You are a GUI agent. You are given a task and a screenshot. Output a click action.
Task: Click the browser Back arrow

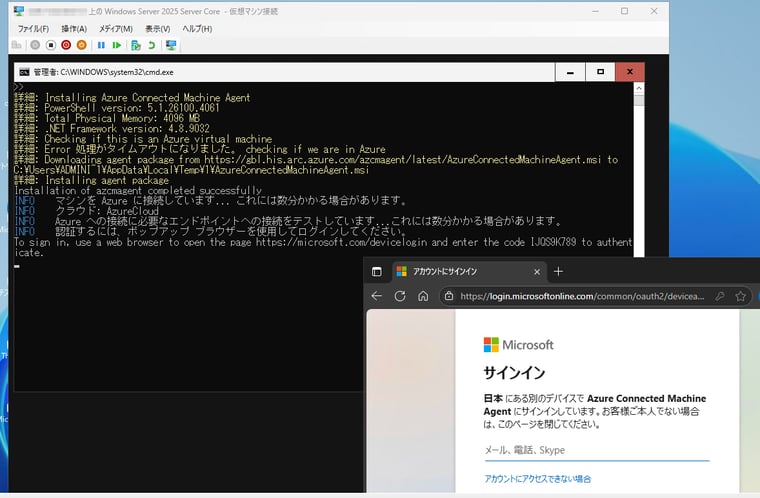pyautogui.click(x=377, y=296)
